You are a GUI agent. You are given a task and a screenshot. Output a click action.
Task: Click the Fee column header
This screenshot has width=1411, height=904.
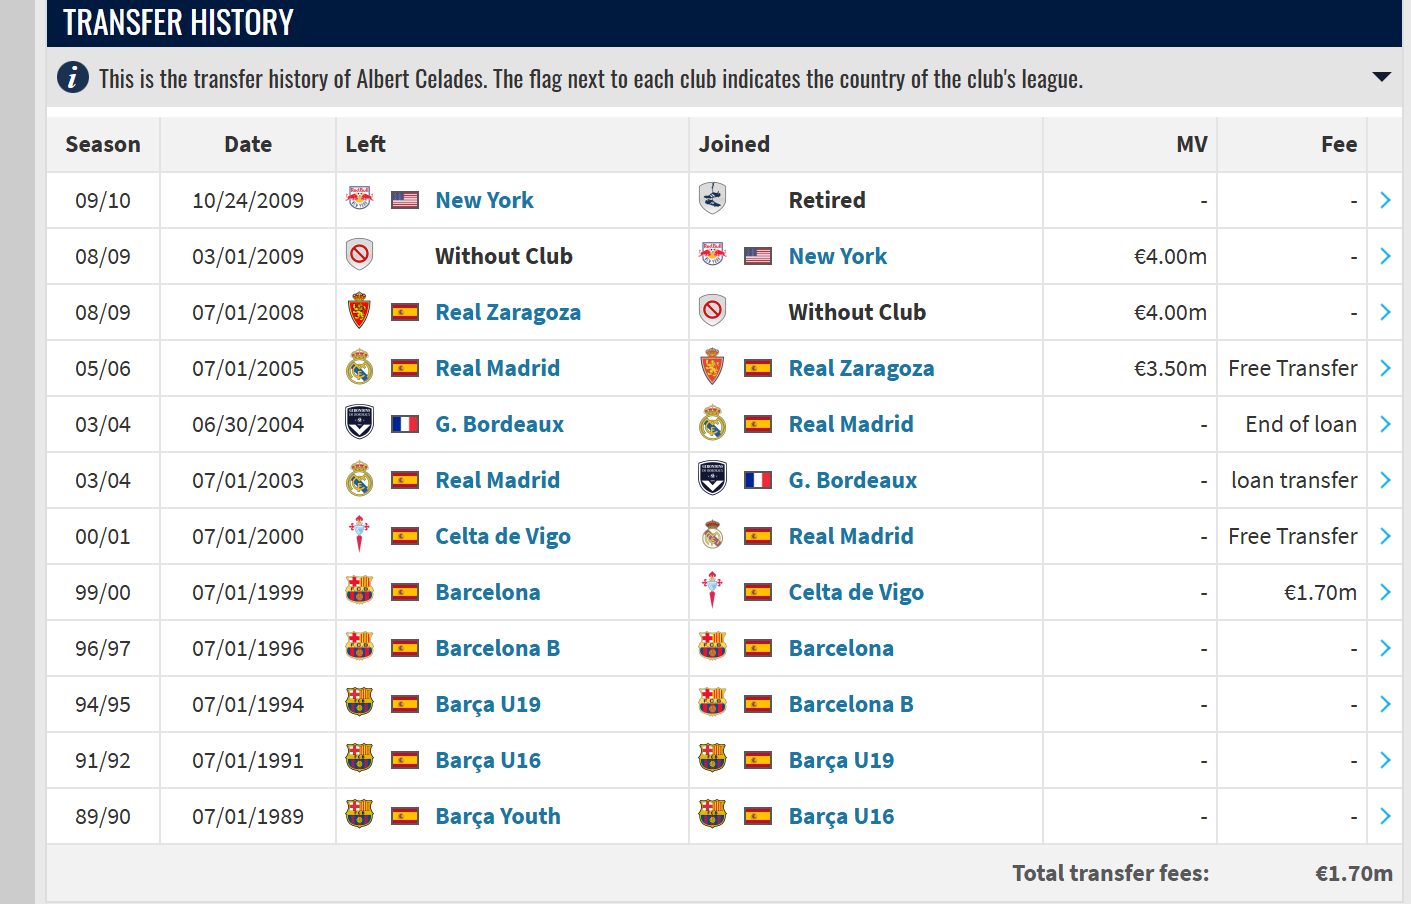1338,144
